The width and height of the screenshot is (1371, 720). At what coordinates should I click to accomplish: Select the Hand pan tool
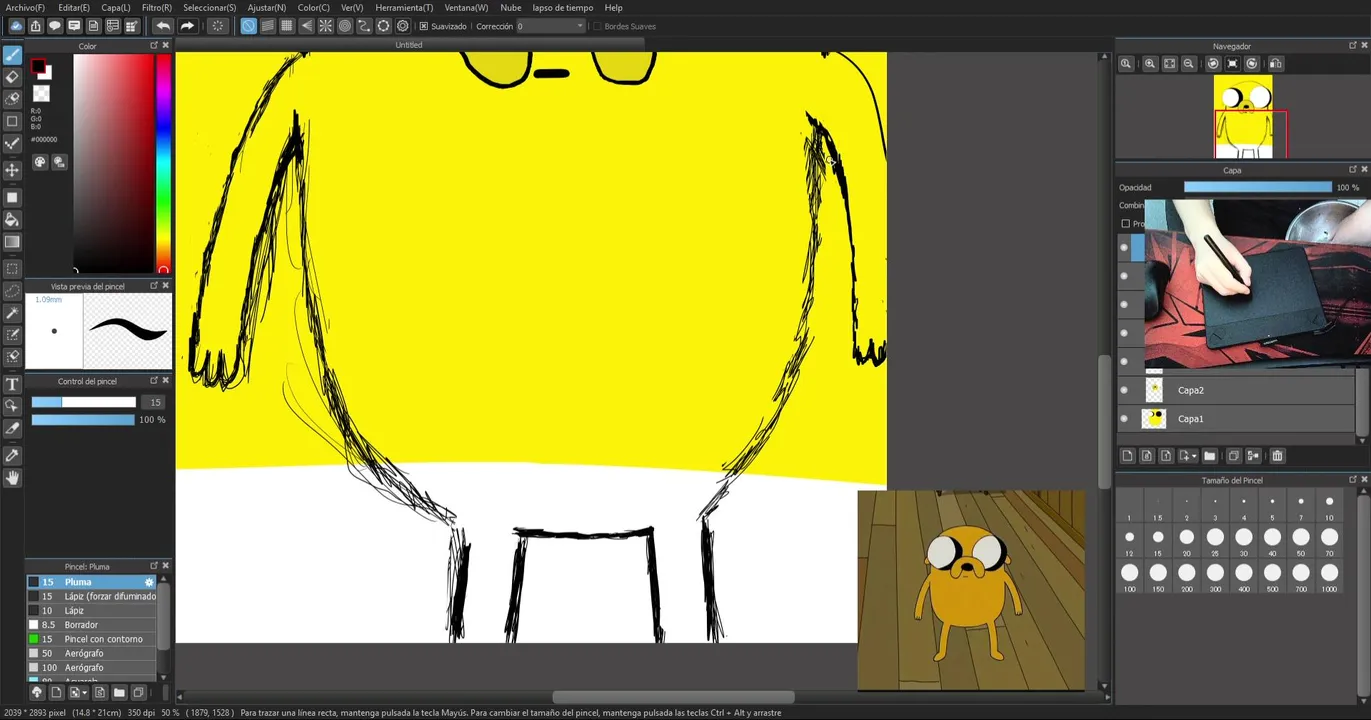coord(12,478)
